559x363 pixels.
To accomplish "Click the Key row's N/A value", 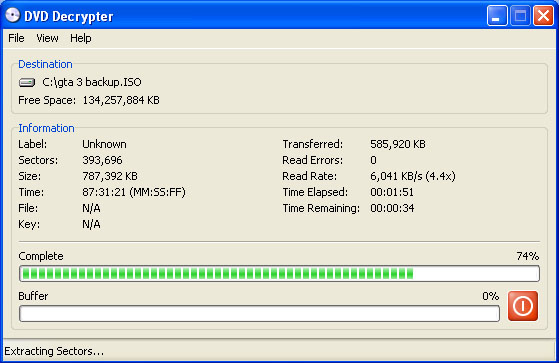I will point(91,224).
